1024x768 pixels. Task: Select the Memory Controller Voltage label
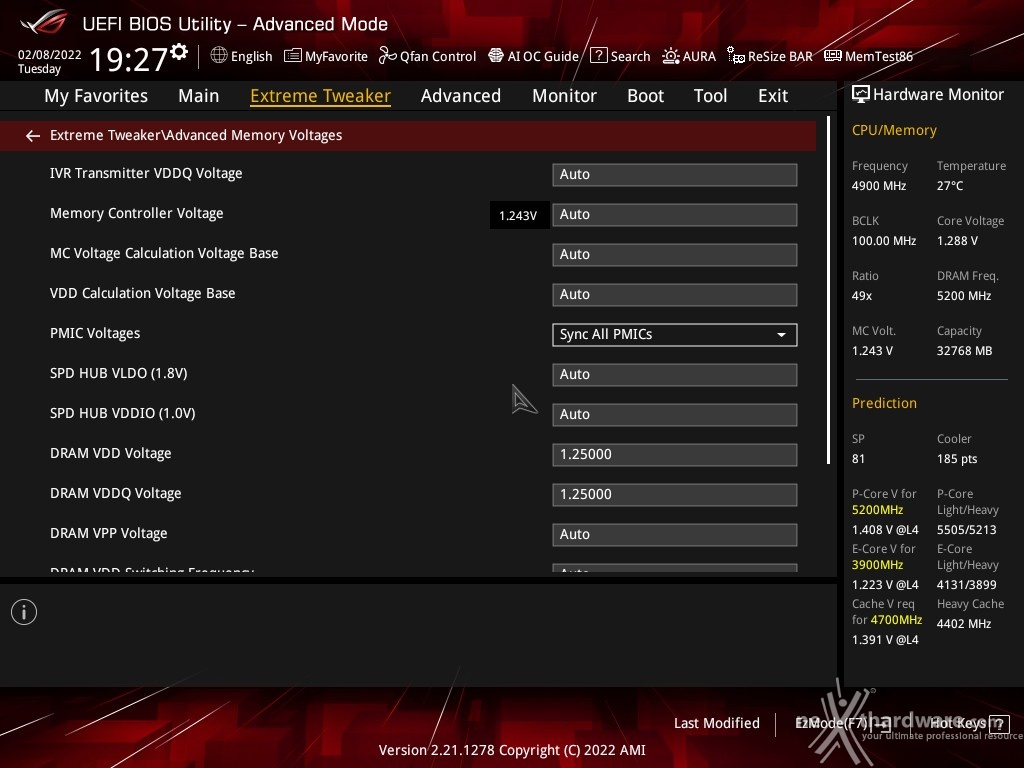136,213
